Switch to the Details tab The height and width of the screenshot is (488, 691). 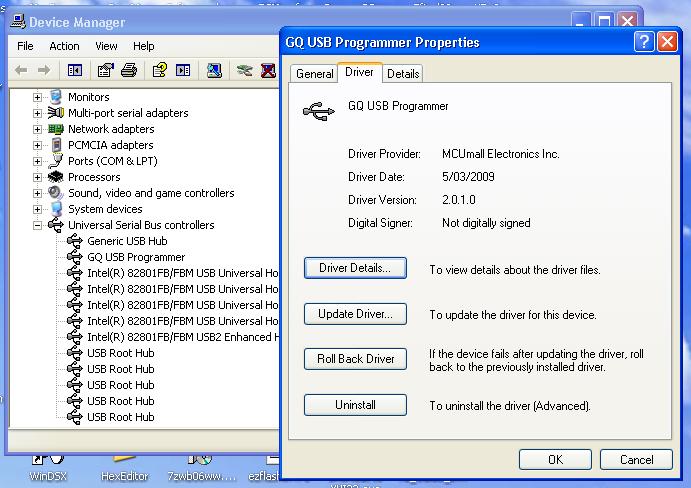403,74
